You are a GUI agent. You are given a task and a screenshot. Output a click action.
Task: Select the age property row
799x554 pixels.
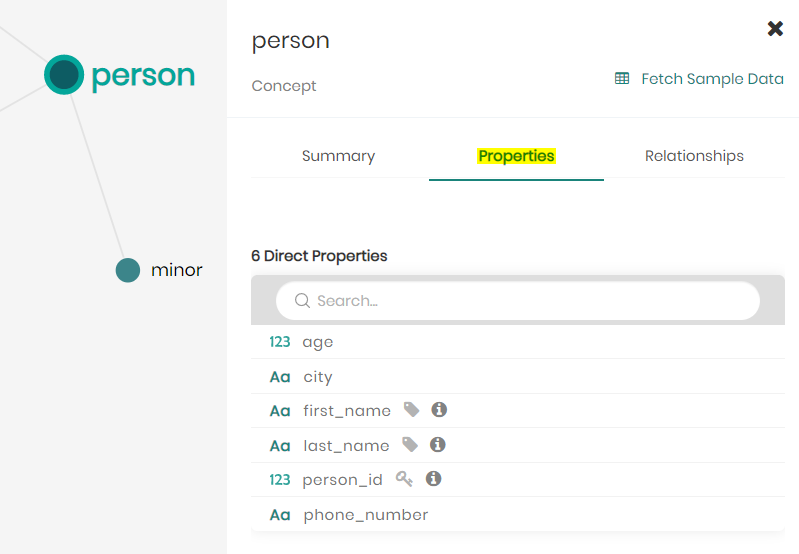[x=318, y=342]
